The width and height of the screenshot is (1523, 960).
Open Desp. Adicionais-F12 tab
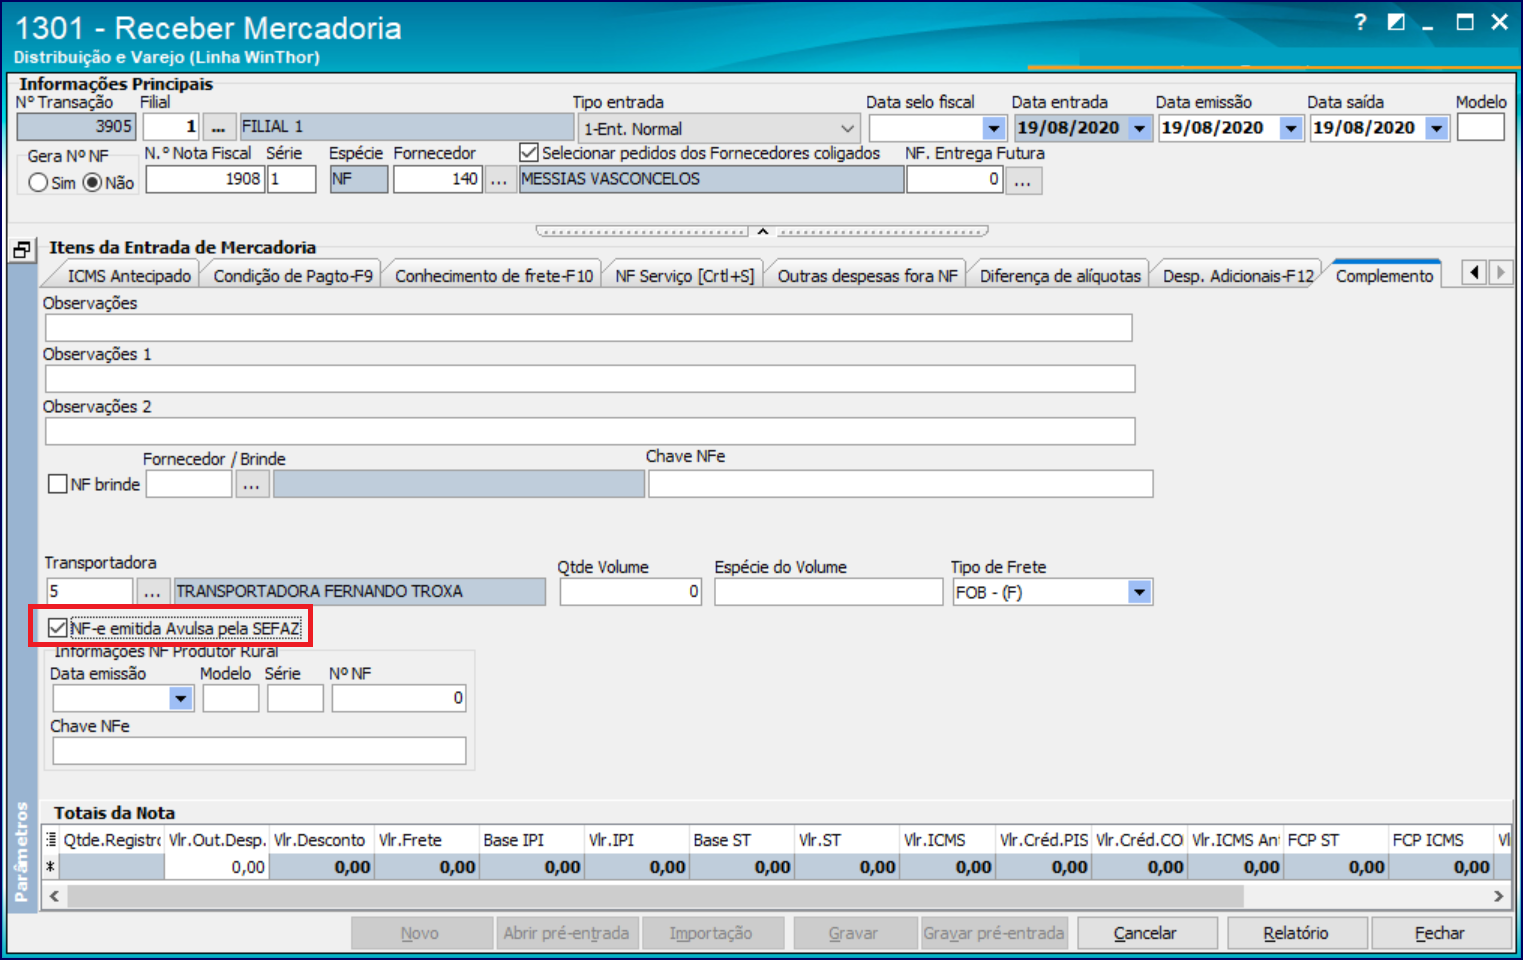1238,276
